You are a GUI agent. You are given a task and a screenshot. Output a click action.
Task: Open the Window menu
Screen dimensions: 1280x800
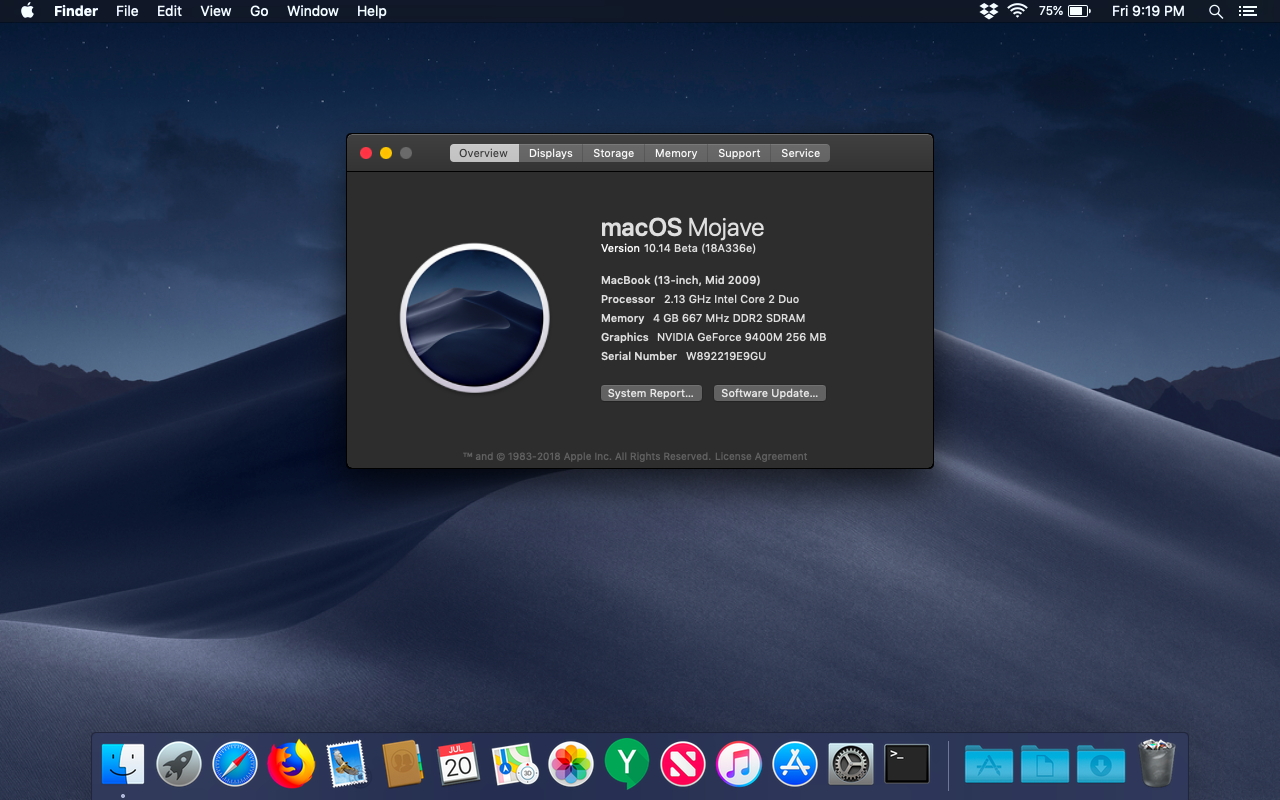point(313,11)
